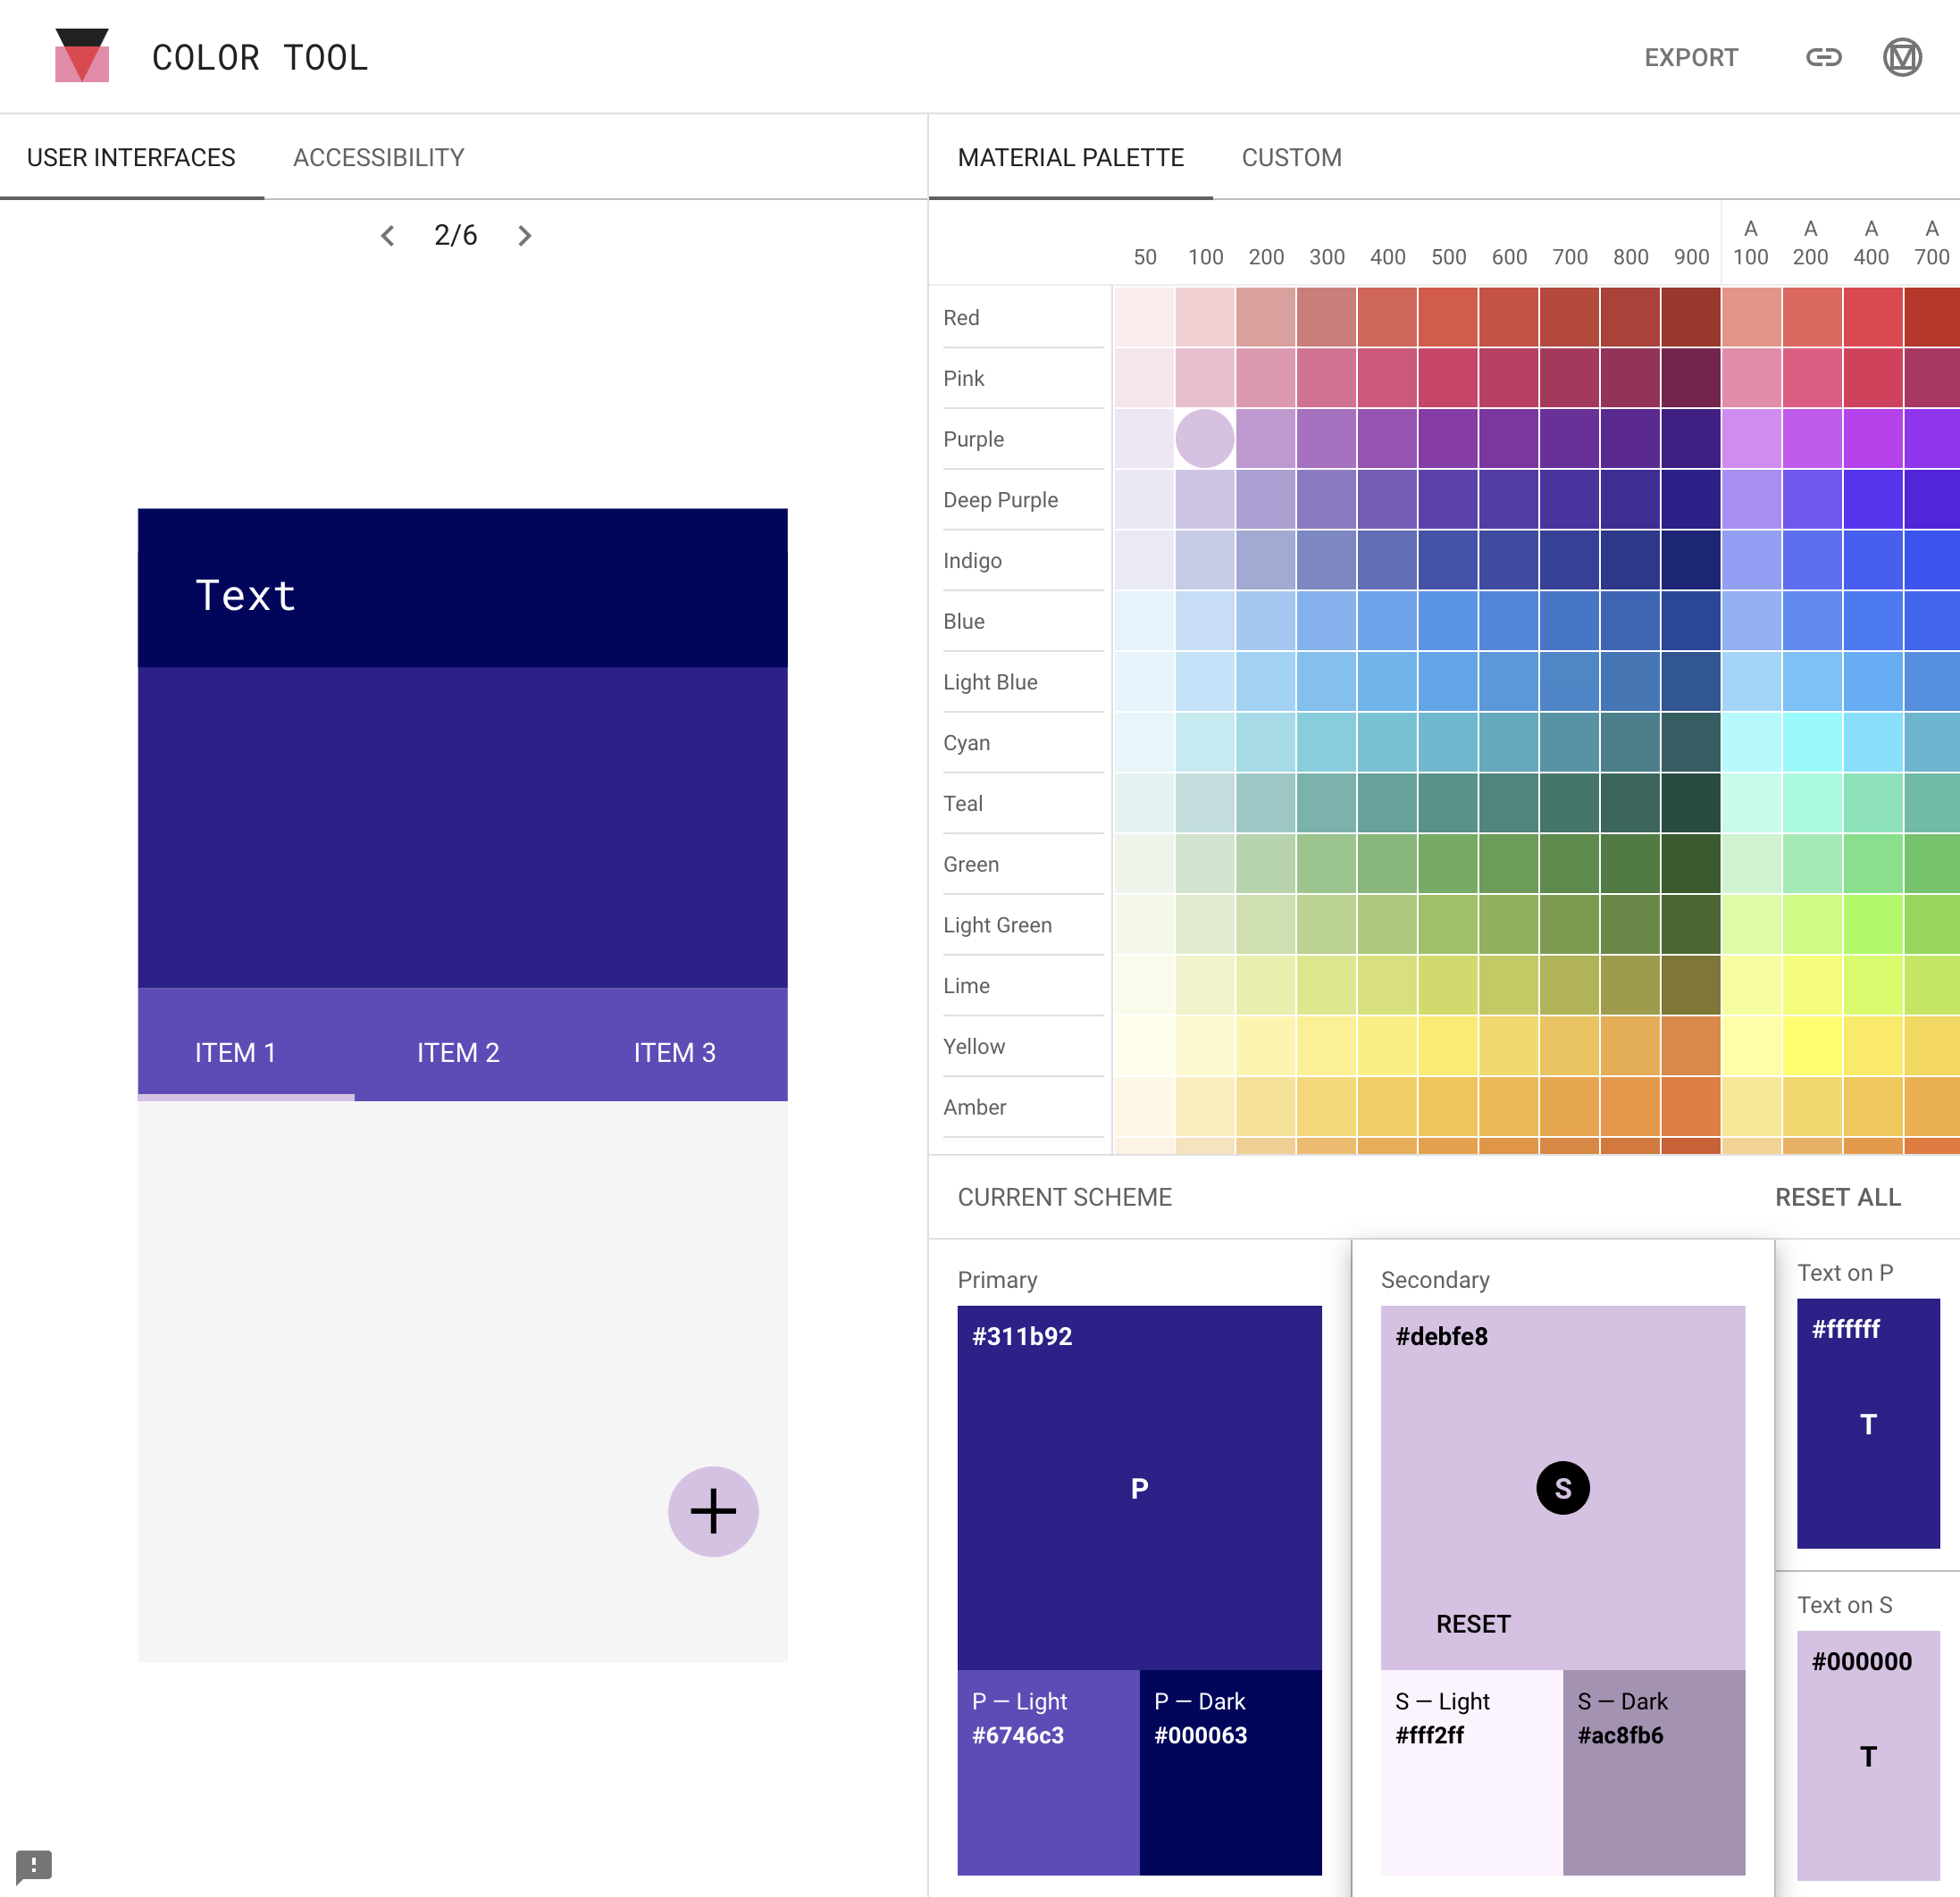Advance to next preview with right chevron
Viewport: 1960px width, 1897px height.
coord(525,236)
